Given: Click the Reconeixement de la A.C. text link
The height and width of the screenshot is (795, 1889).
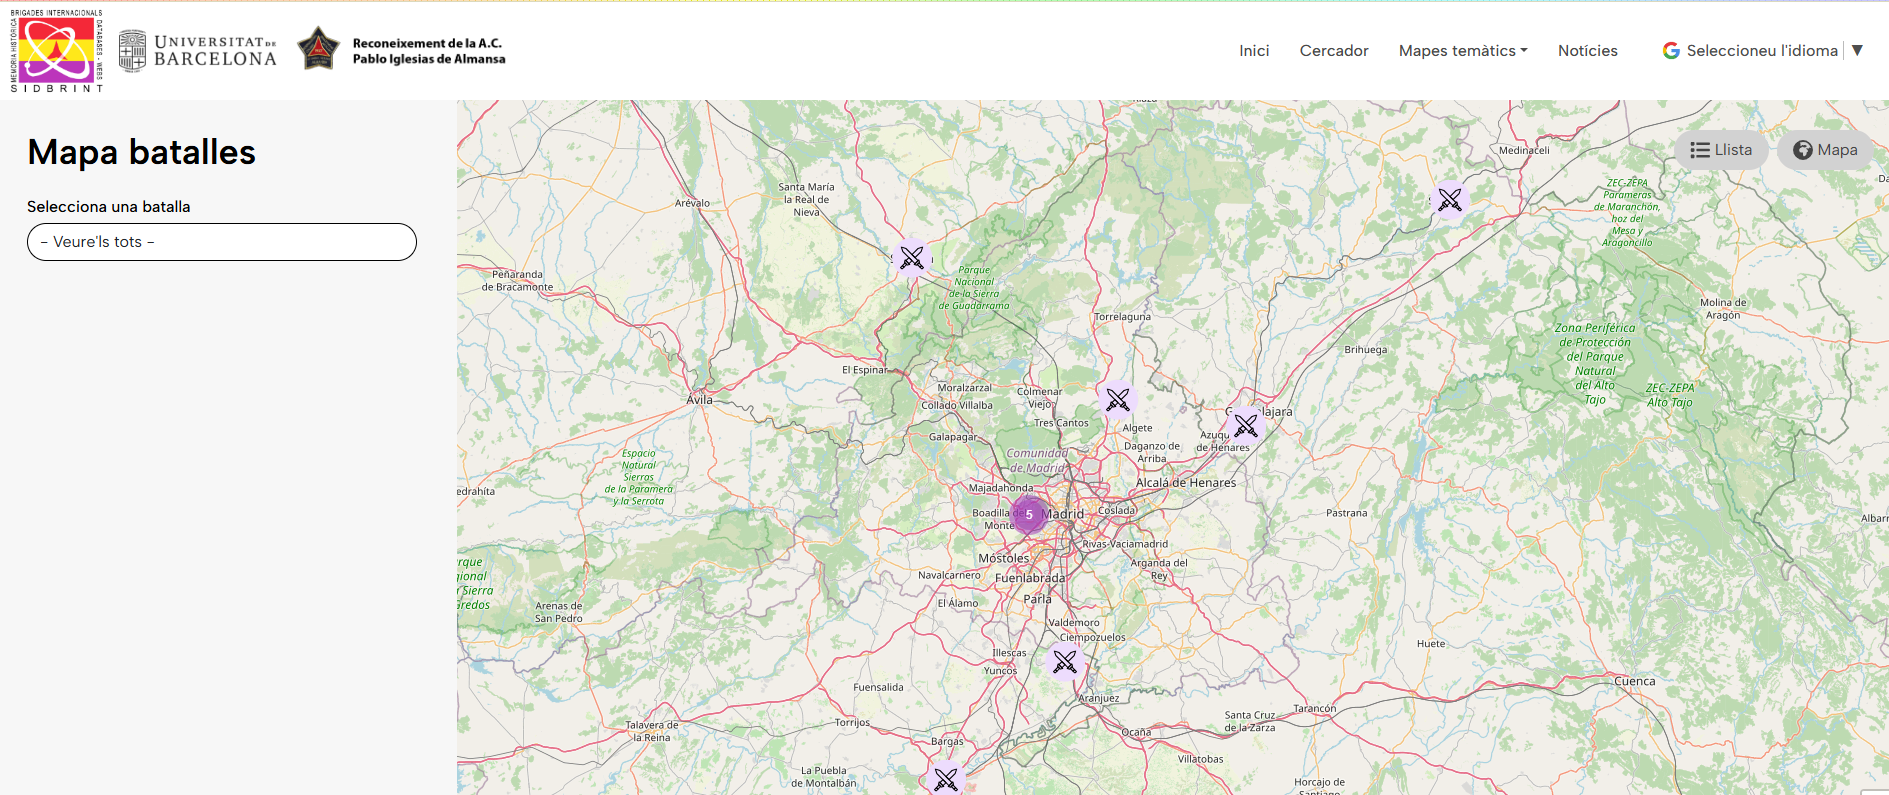Looking at the screenshot, I should tap(428, 51).
